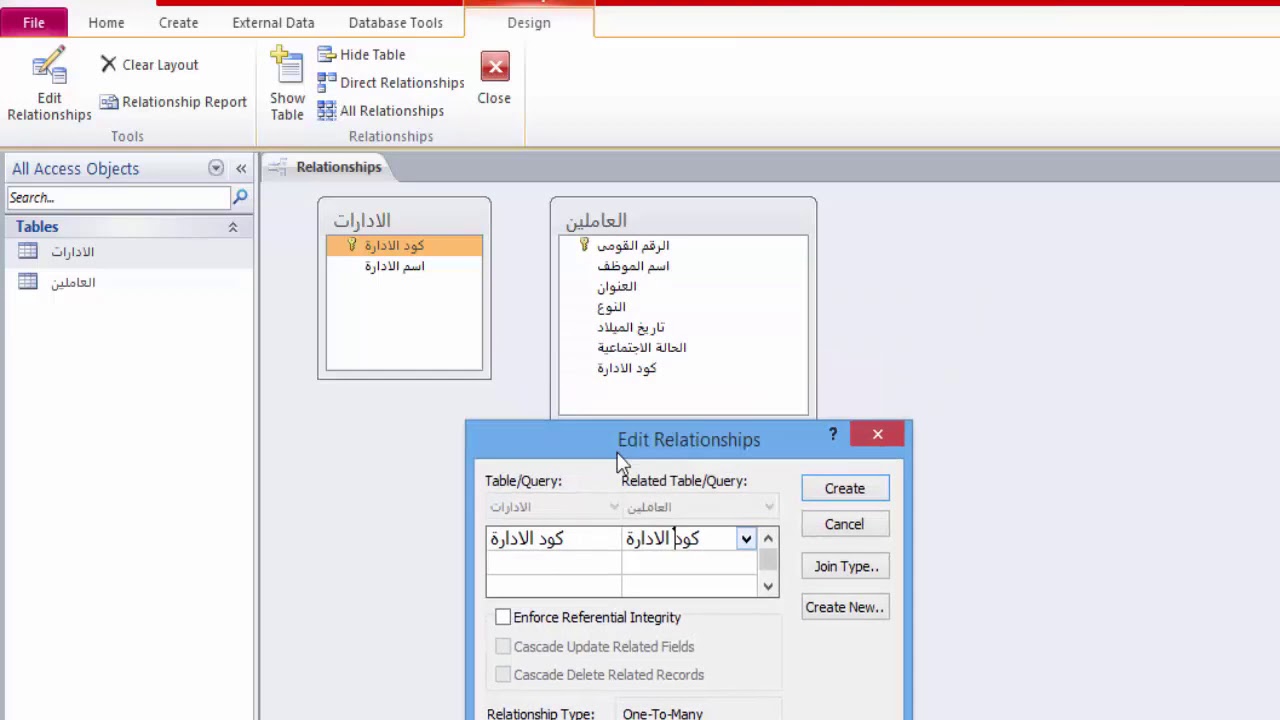Click the الادارات table icon in navigation pane
Viewport: 1280px width, 720px height.
28,252
